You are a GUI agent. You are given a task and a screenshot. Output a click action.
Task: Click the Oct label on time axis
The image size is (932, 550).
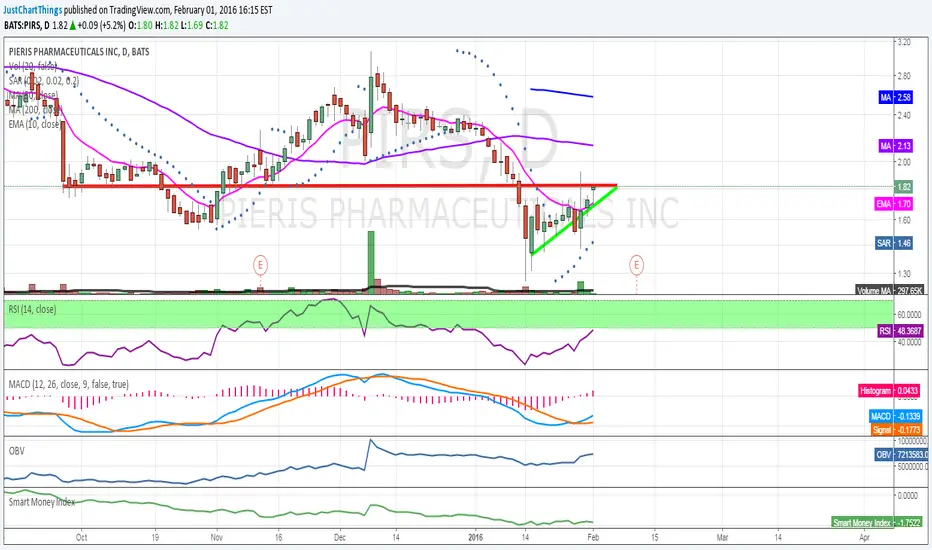(x=81, y=537)
